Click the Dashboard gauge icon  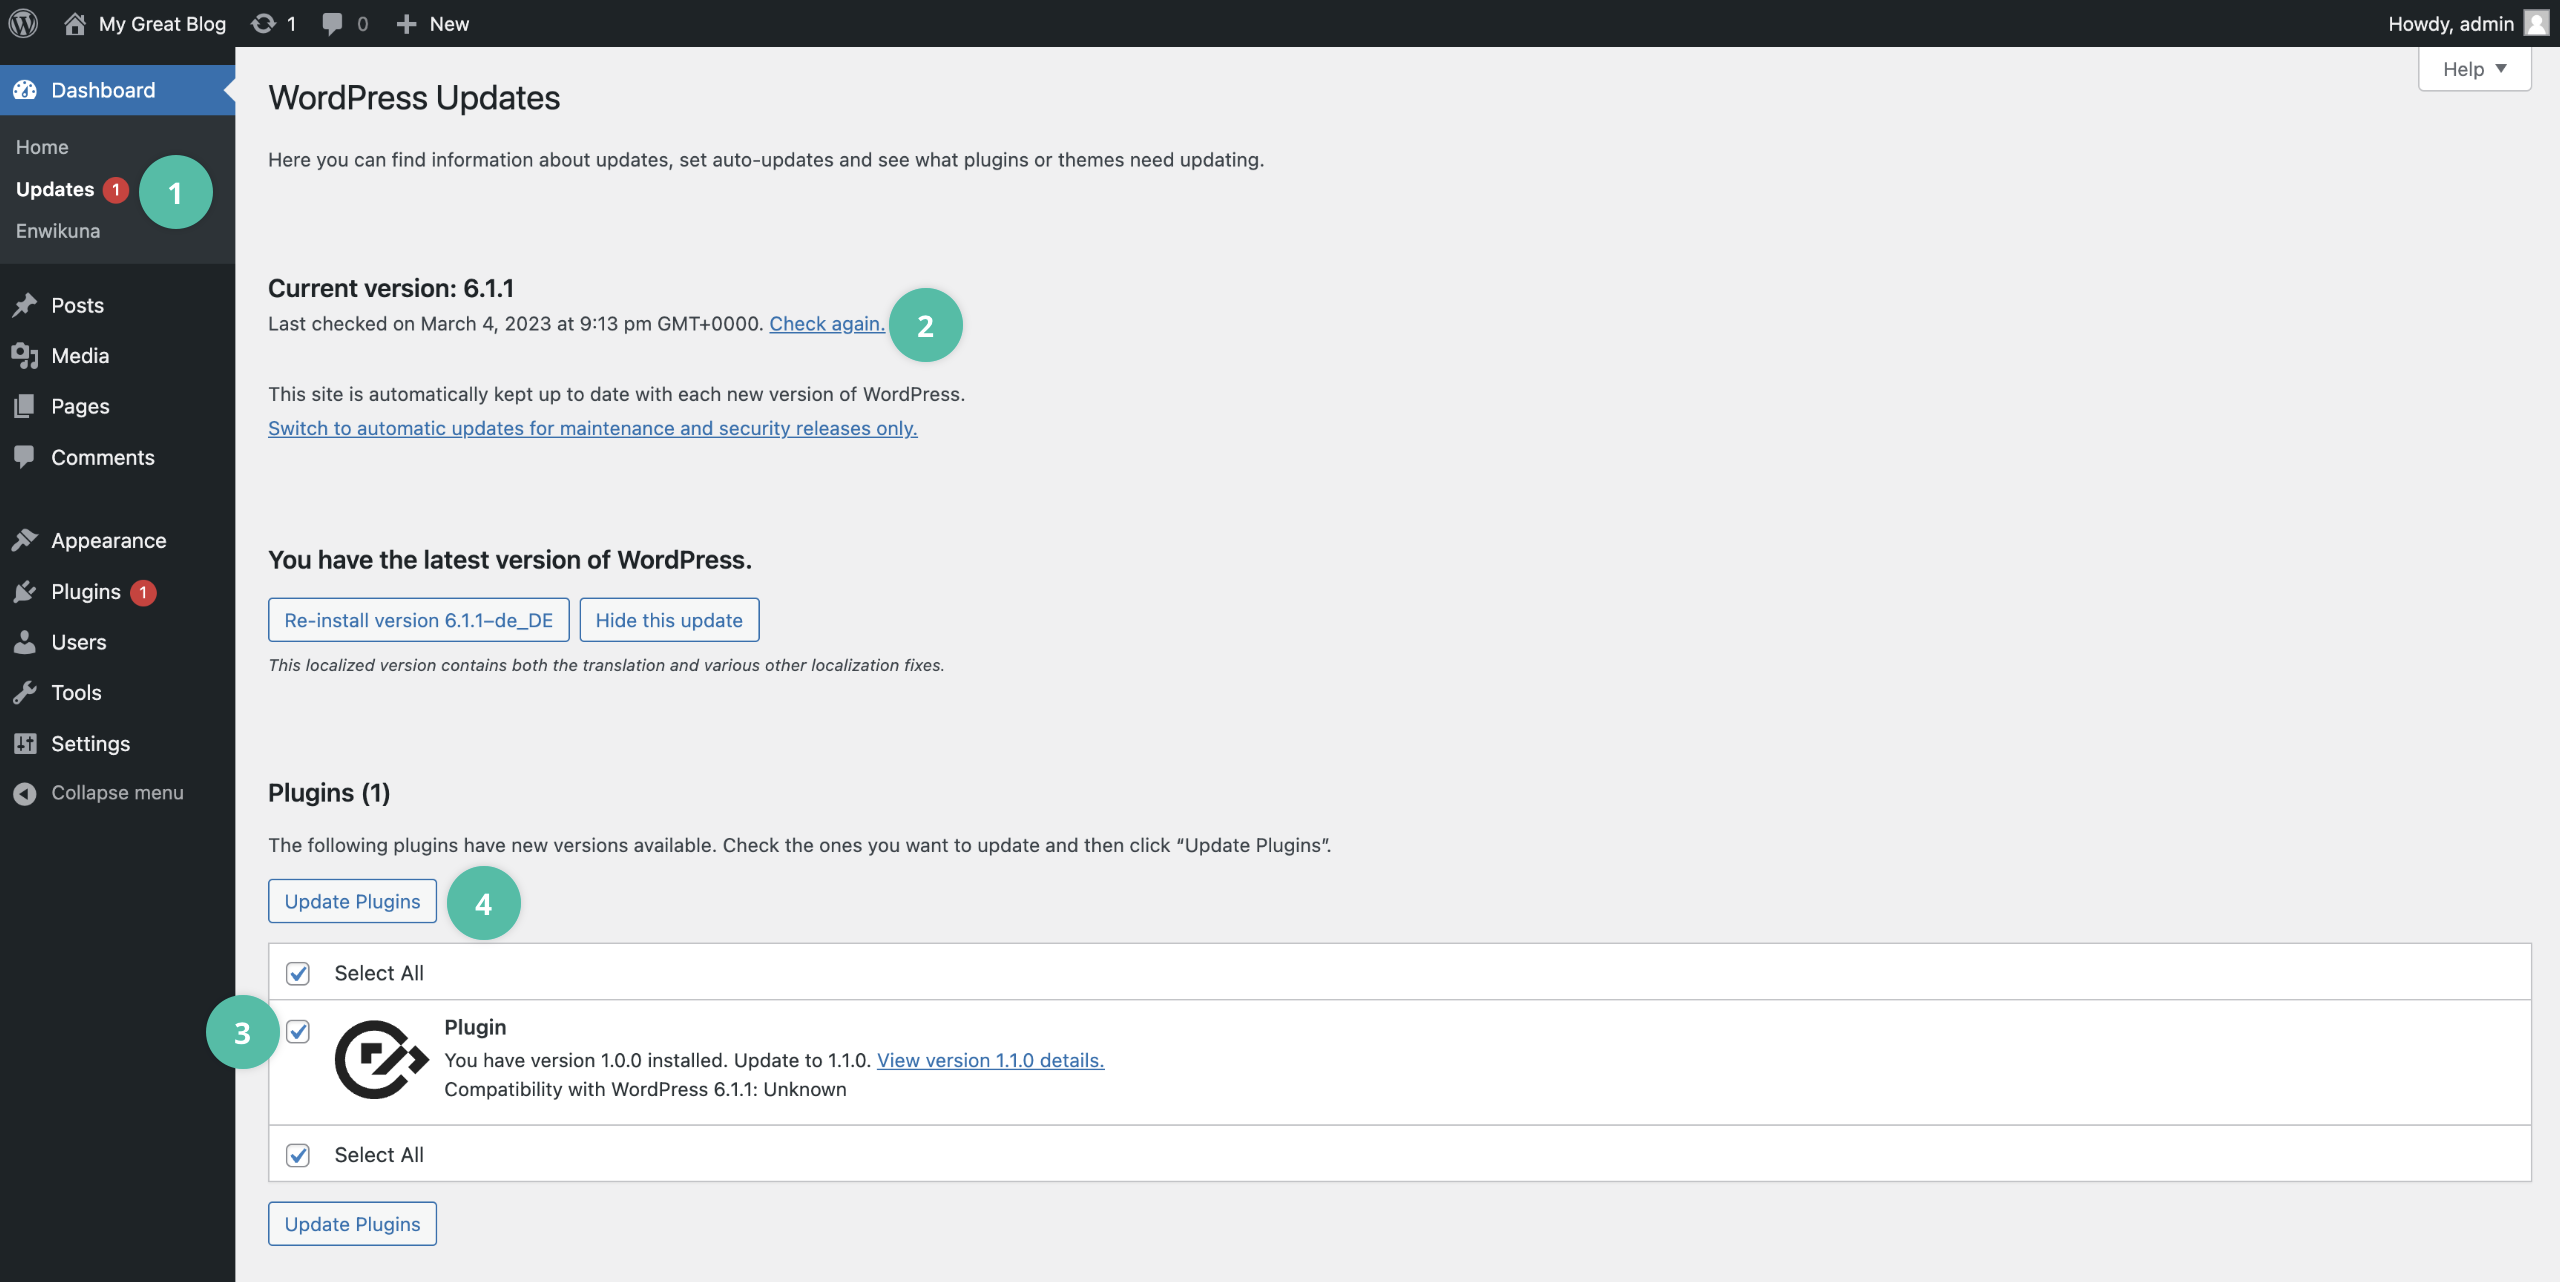25,90
